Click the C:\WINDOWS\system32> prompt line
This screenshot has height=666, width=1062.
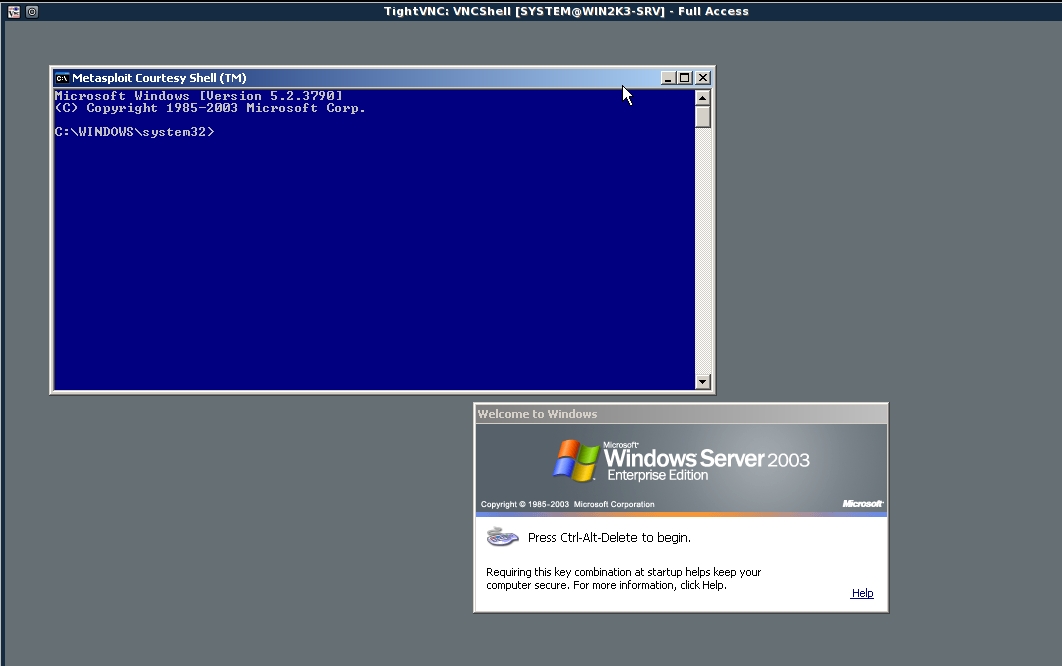(x=134, y=132)
